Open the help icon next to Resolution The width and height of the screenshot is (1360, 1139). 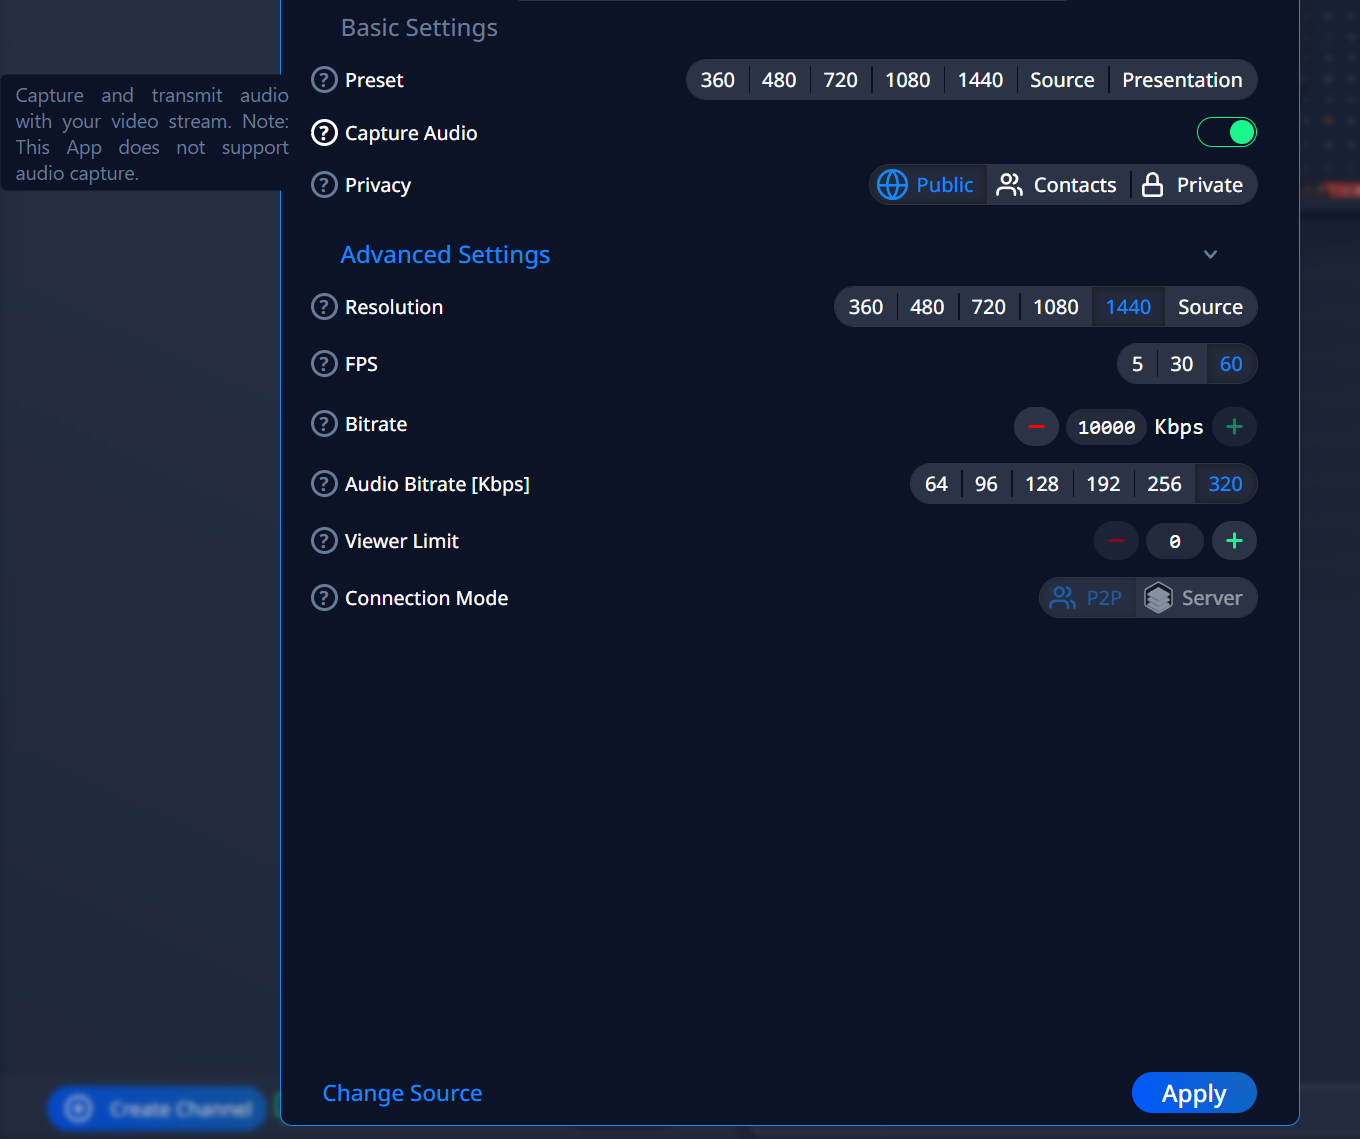coord(324,307)
